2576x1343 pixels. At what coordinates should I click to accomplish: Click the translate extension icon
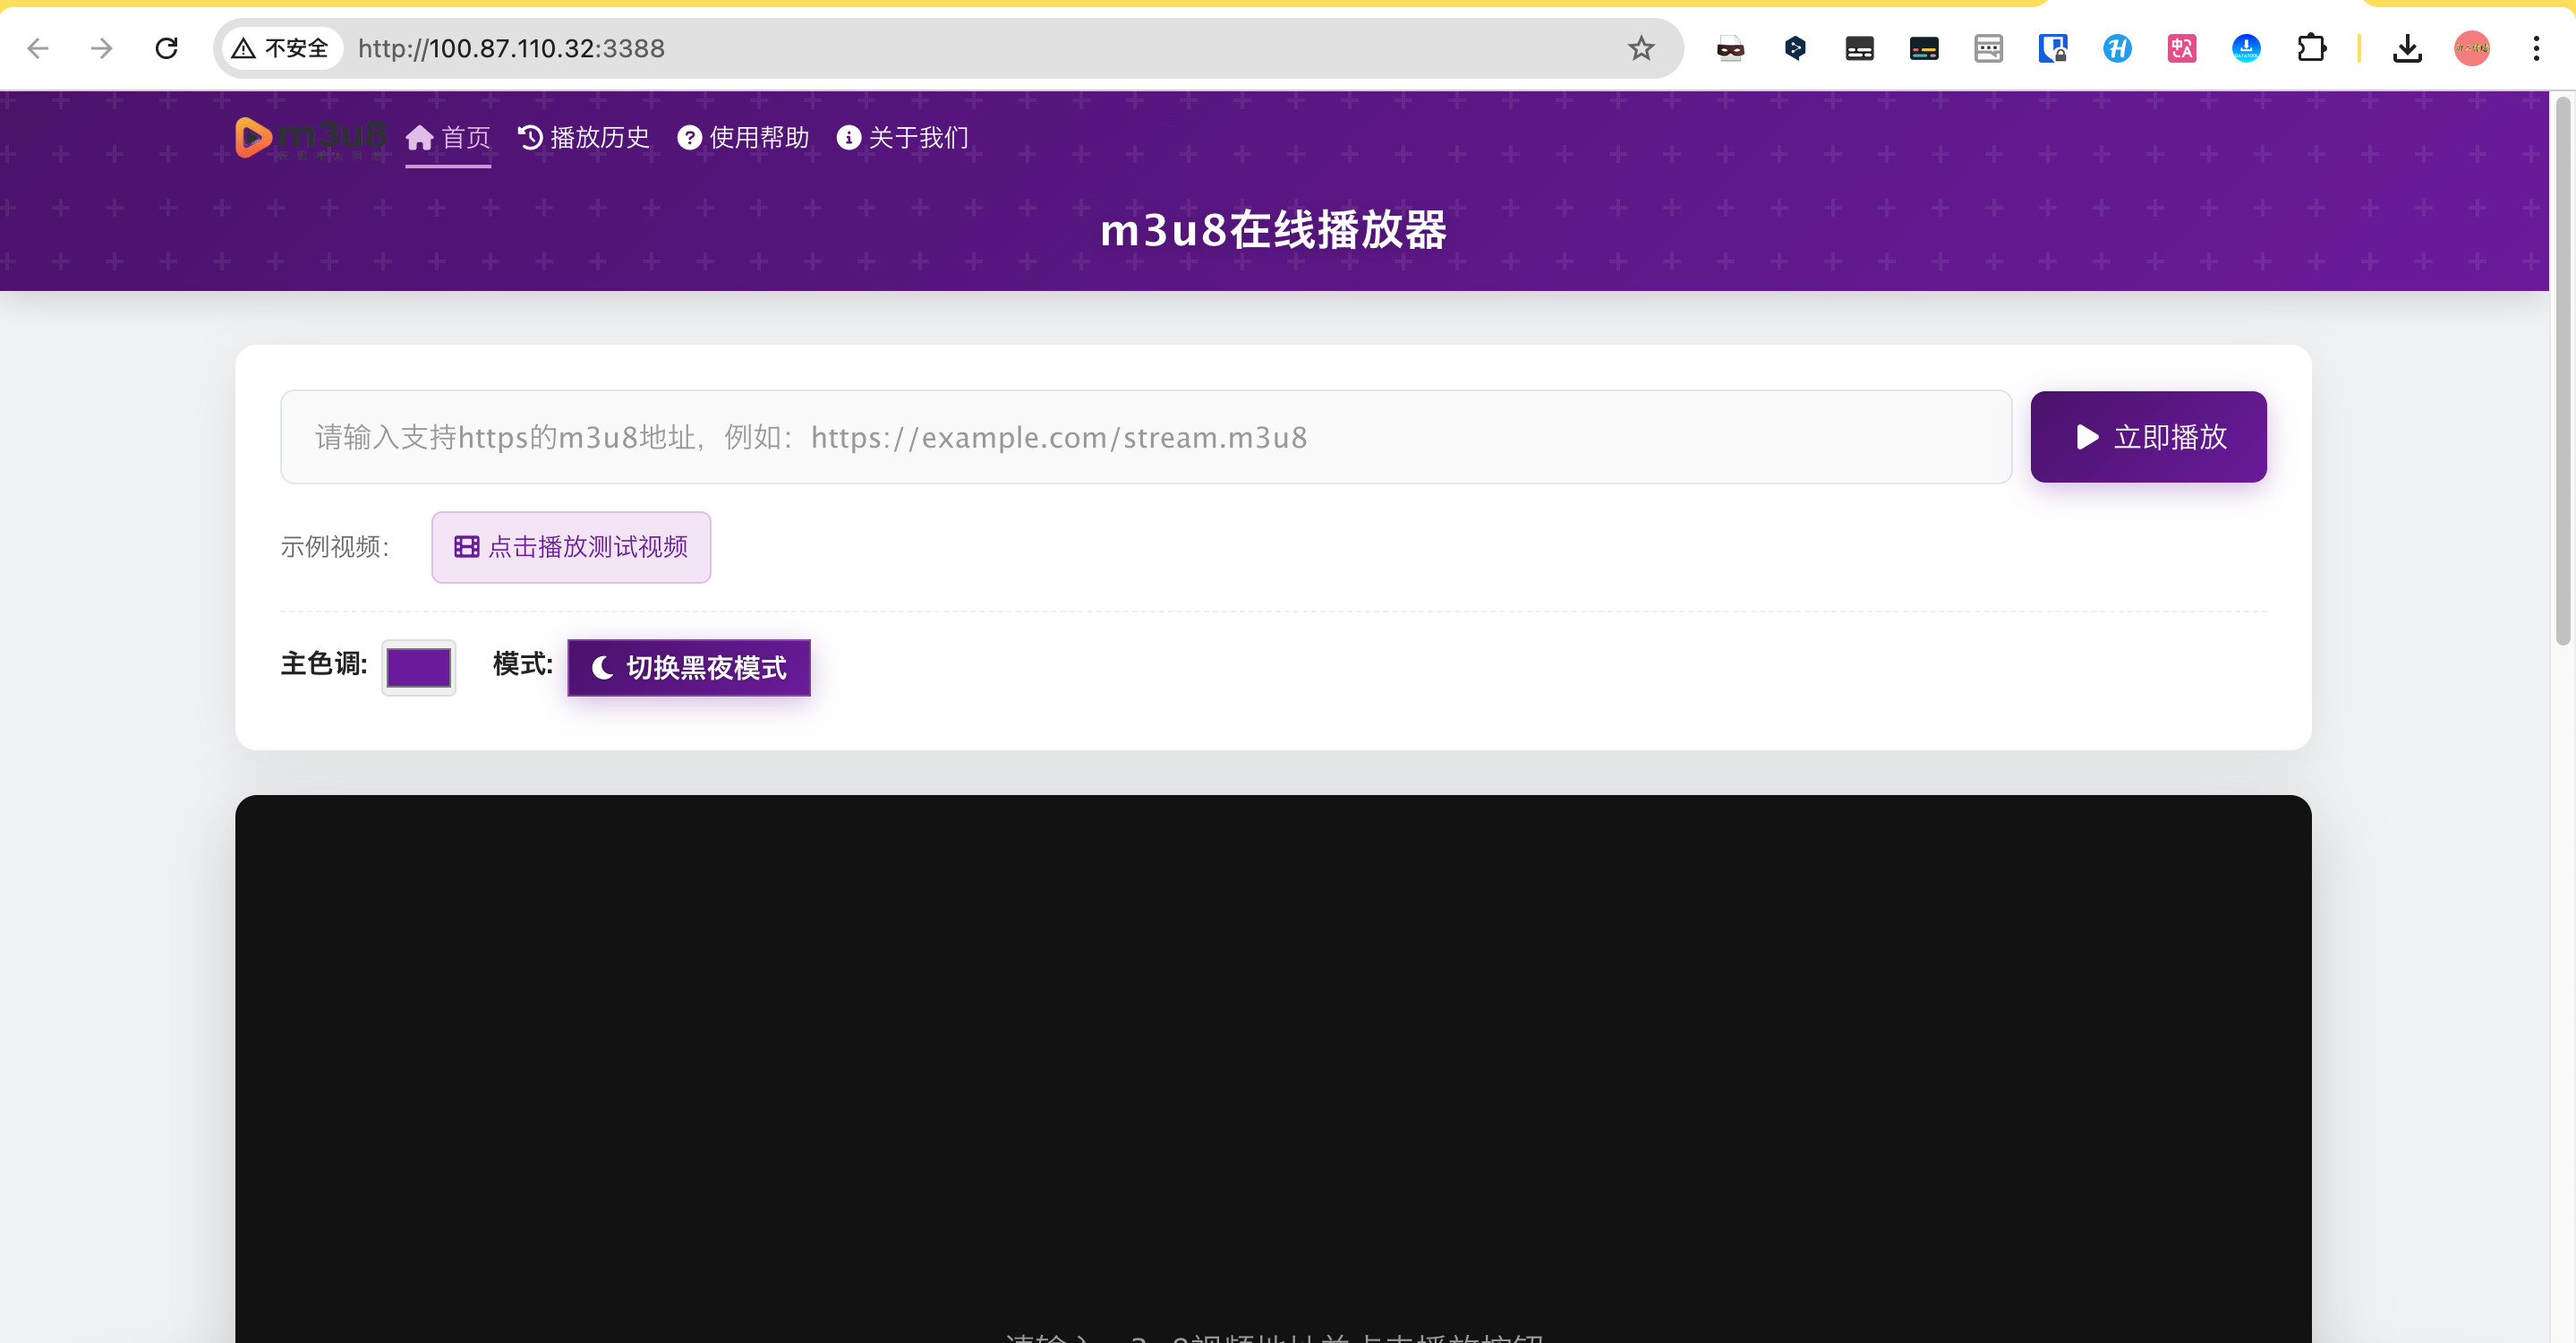2181,48
